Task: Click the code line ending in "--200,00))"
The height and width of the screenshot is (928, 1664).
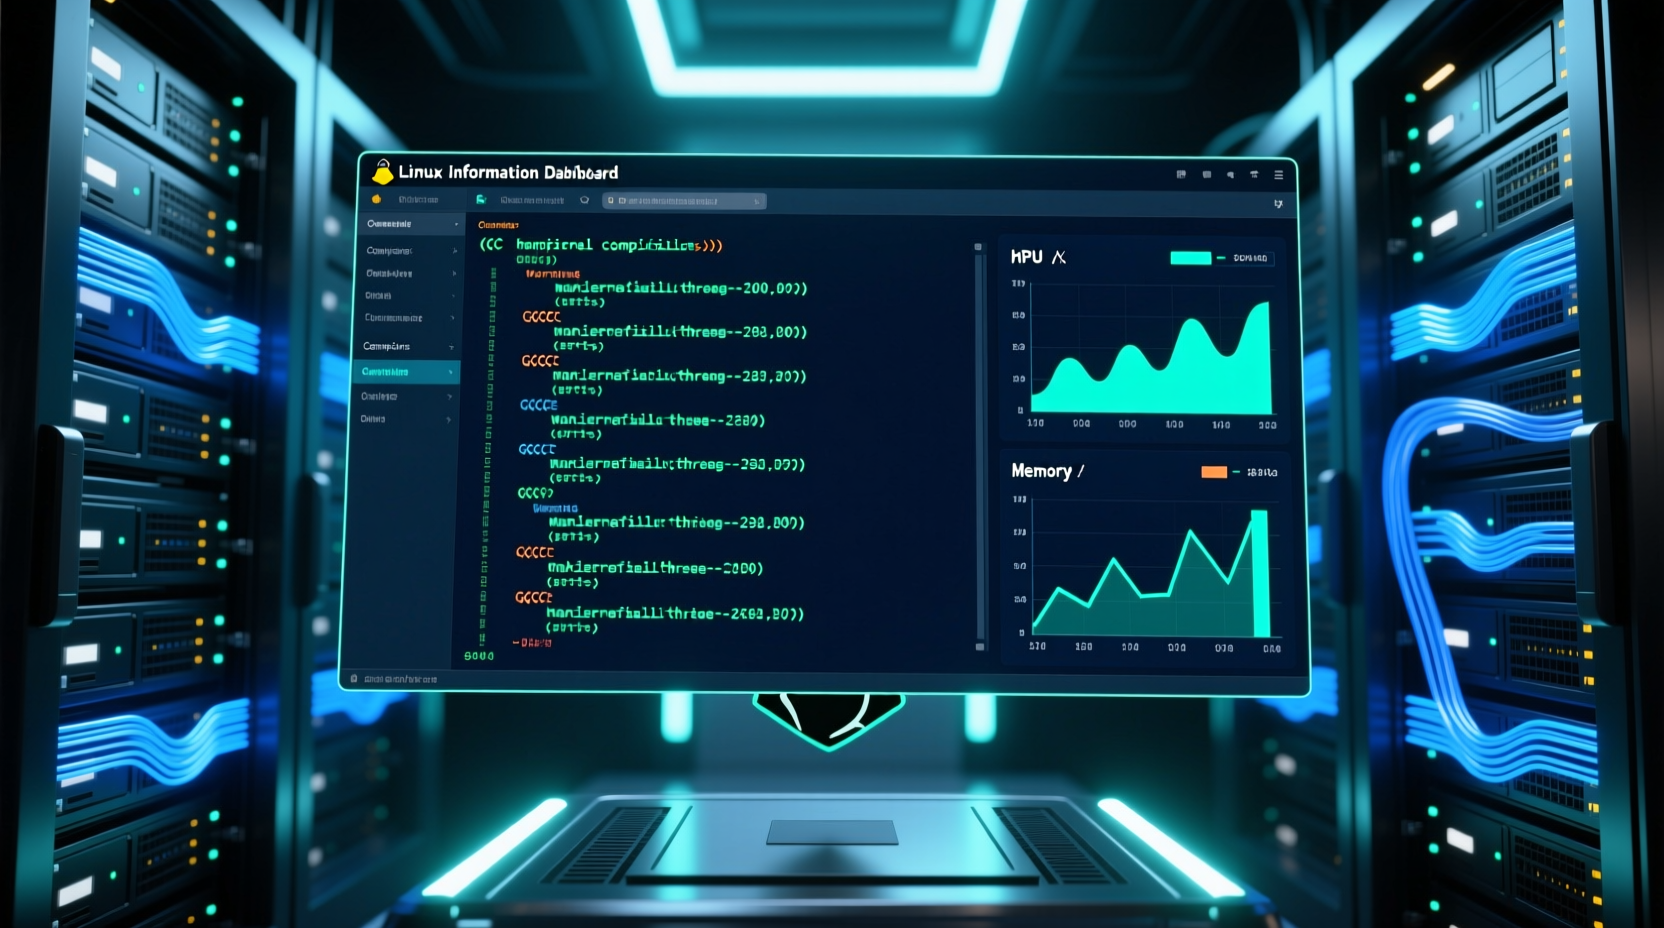Action: click(x=680, y=288)
